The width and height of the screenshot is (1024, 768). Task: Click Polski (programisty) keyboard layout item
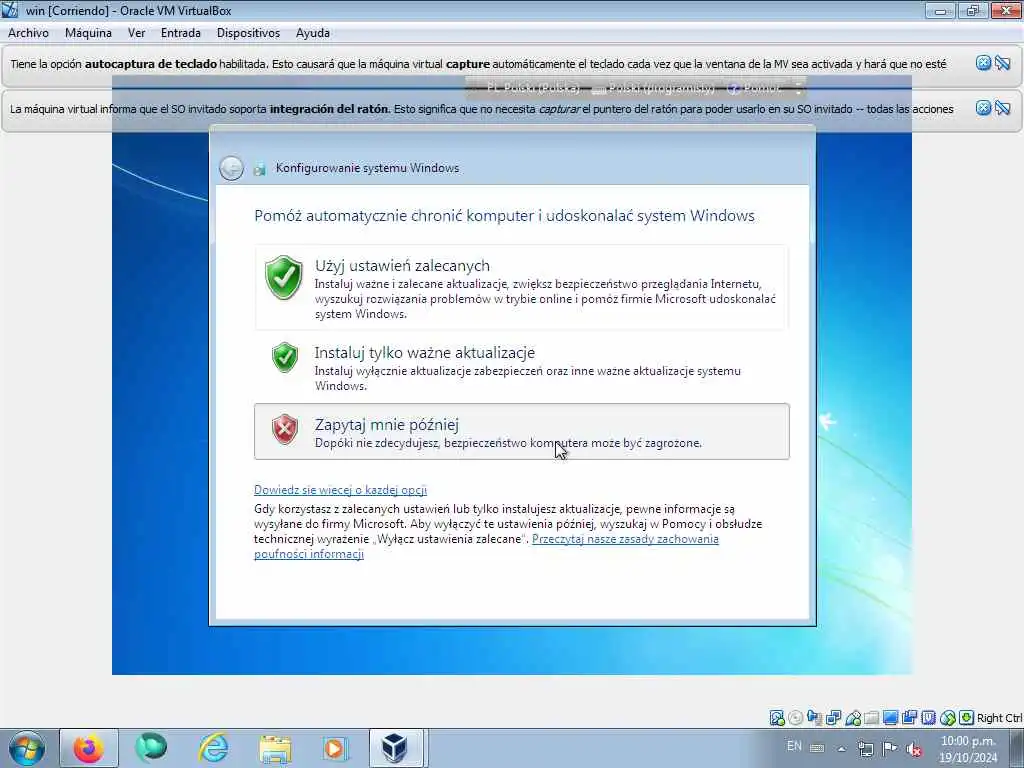[x=655, y=88]
